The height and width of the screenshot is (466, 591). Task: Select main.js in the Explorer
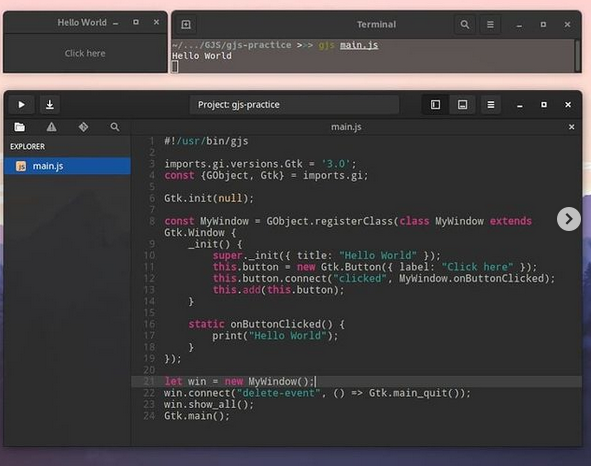click(x=67, y=166)
